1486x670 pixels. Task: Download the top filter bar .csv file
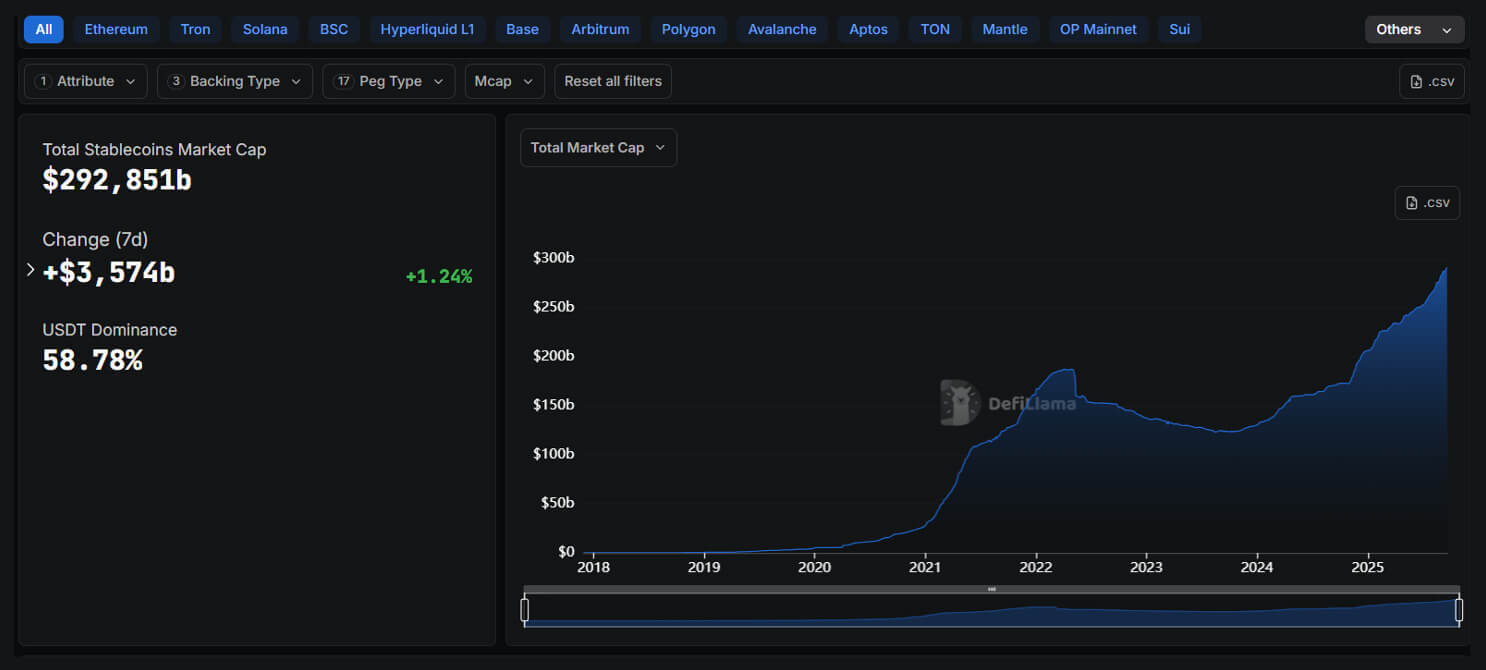point(1431,81)
